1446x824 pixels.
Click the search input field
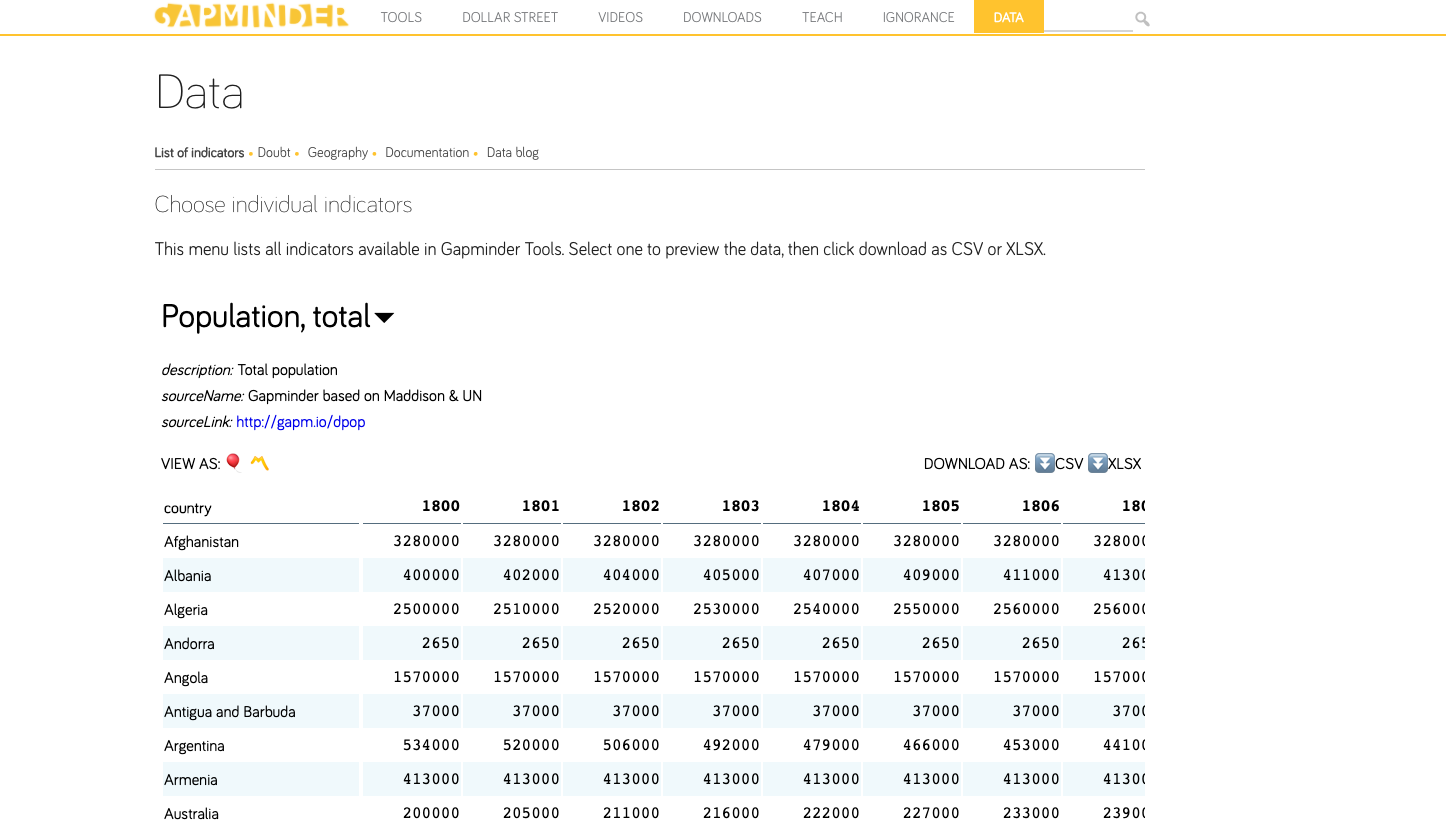click(x=1088, y=18)
